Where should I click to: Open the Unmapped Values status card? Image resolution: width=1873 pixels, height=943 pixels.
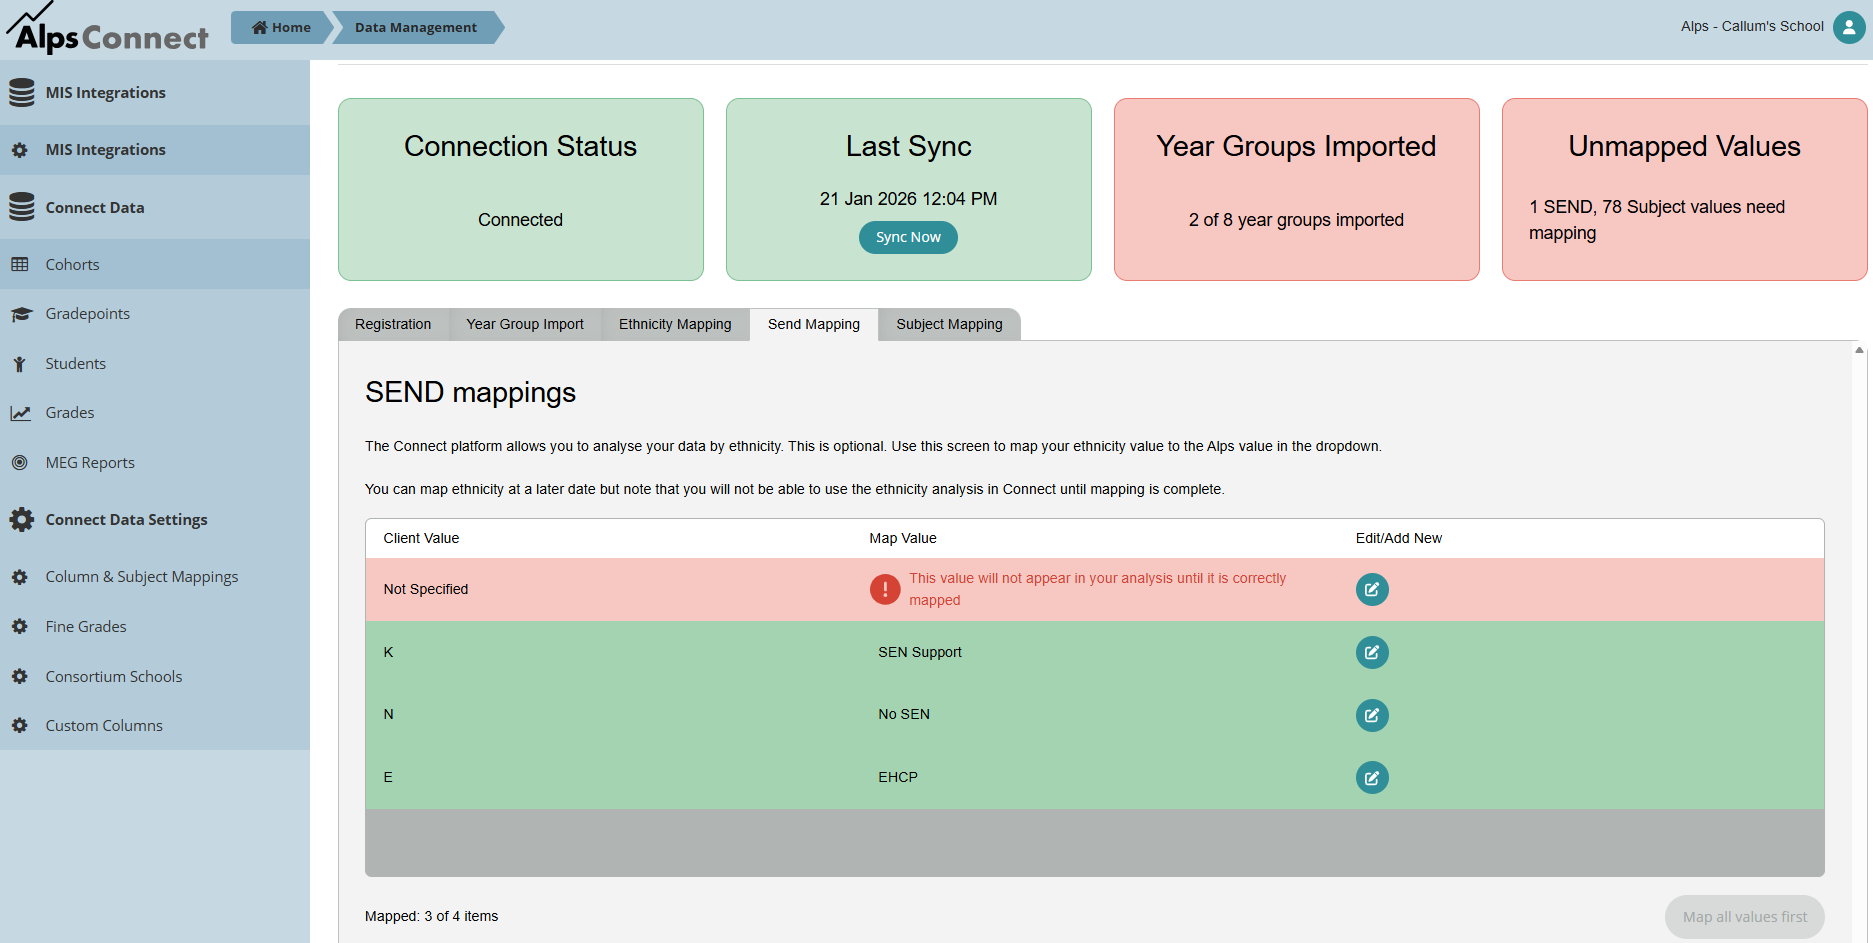coord(1684,189)
